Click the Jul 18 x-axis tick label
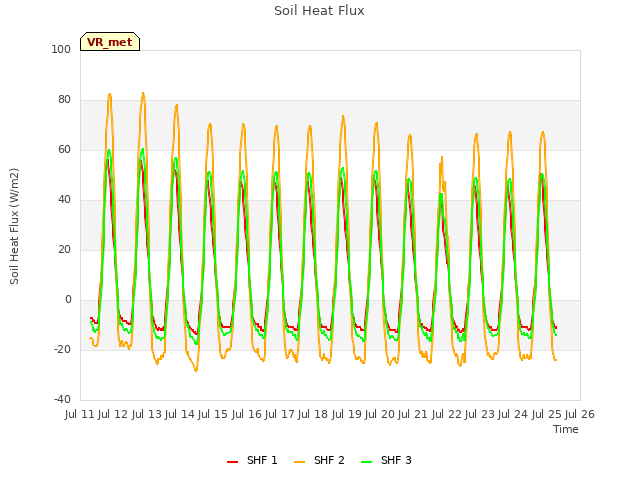The height and width of the screenshot is (480, 640). (x=313, y=414)
